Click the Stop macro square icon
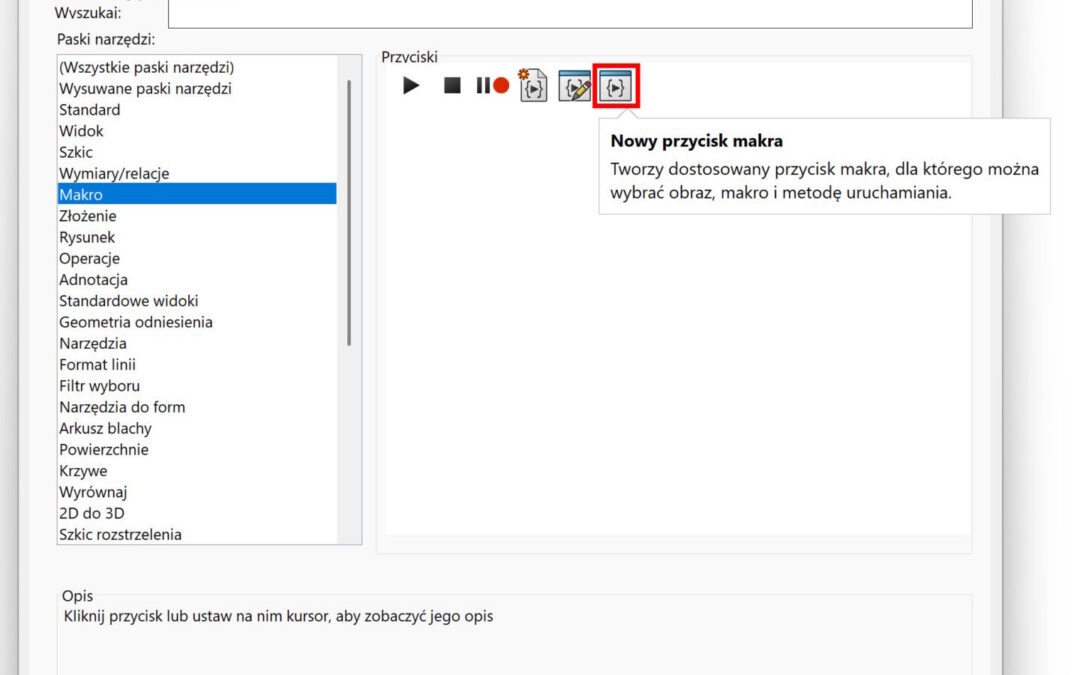Viewport: 1080px width, 675px height. pyautogui.click(x=452, y=86)
